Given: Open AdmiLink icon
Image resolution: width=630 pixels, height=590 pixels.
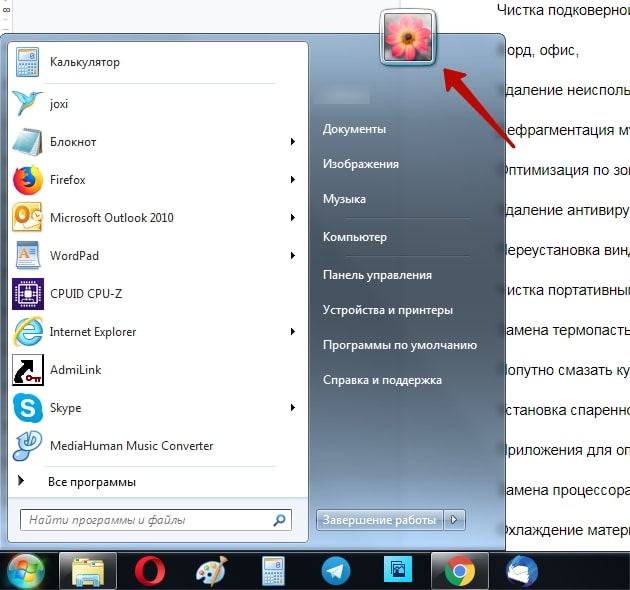Looking at the screenshot, I should click(28, 370).
